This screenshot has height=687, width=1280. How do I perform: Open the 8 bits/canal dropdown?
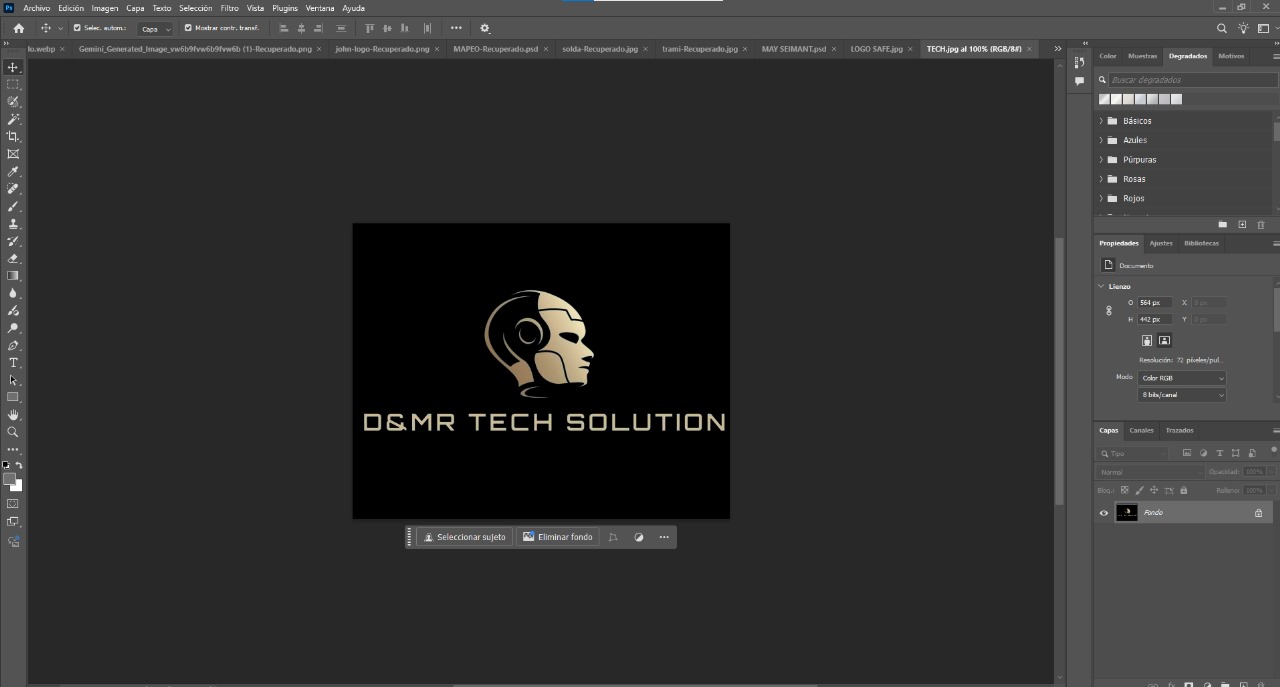coord(1181,395)
